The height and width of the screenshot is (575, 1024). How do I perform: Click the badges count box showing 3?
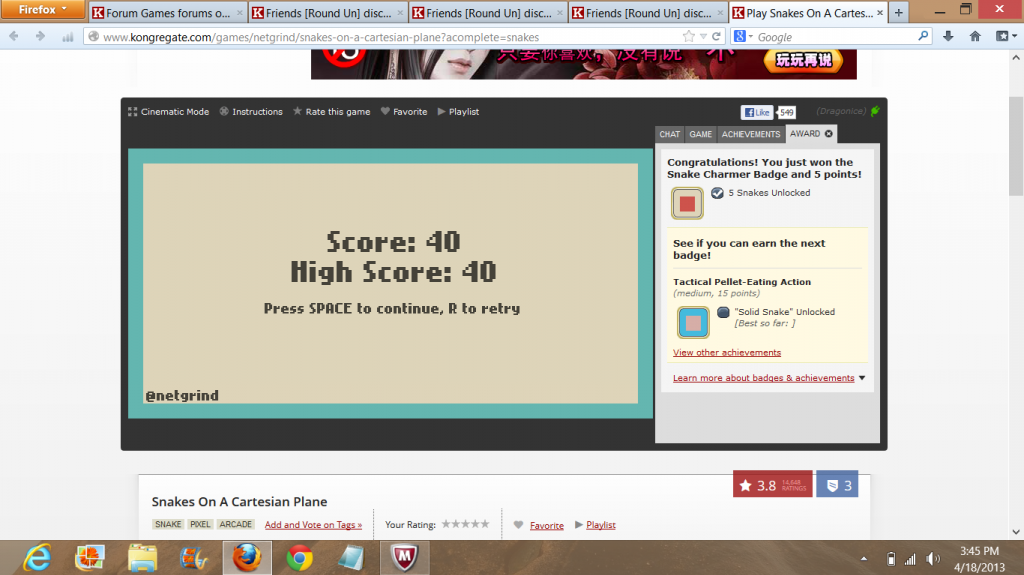837,485
